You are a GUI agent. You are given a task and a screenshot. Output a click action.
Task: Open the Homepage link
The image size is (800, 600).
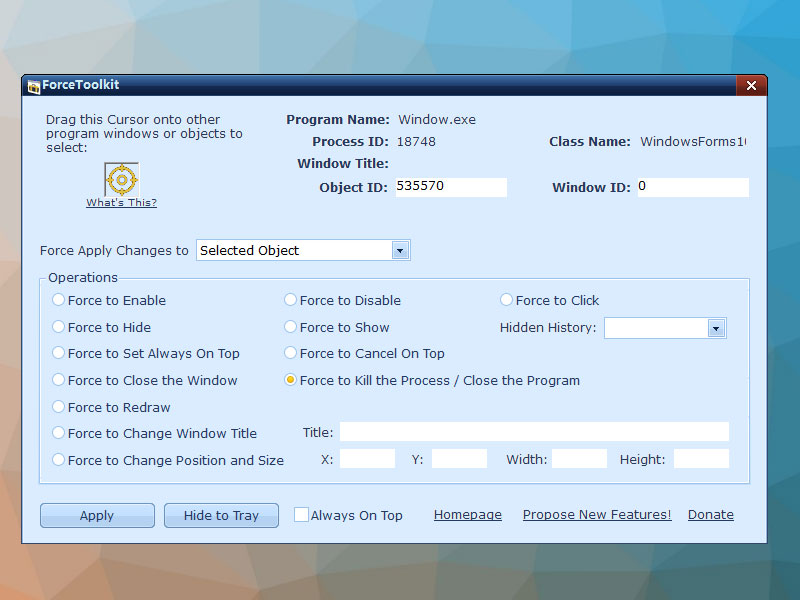pyautogui.click(x=467, y=515)
